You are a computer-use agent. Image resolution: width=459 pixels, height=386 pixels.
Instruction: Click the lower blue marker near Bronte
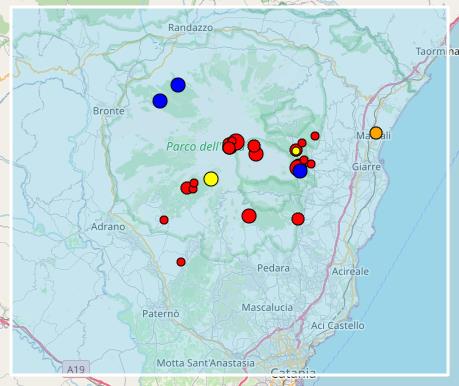point(160,101)
